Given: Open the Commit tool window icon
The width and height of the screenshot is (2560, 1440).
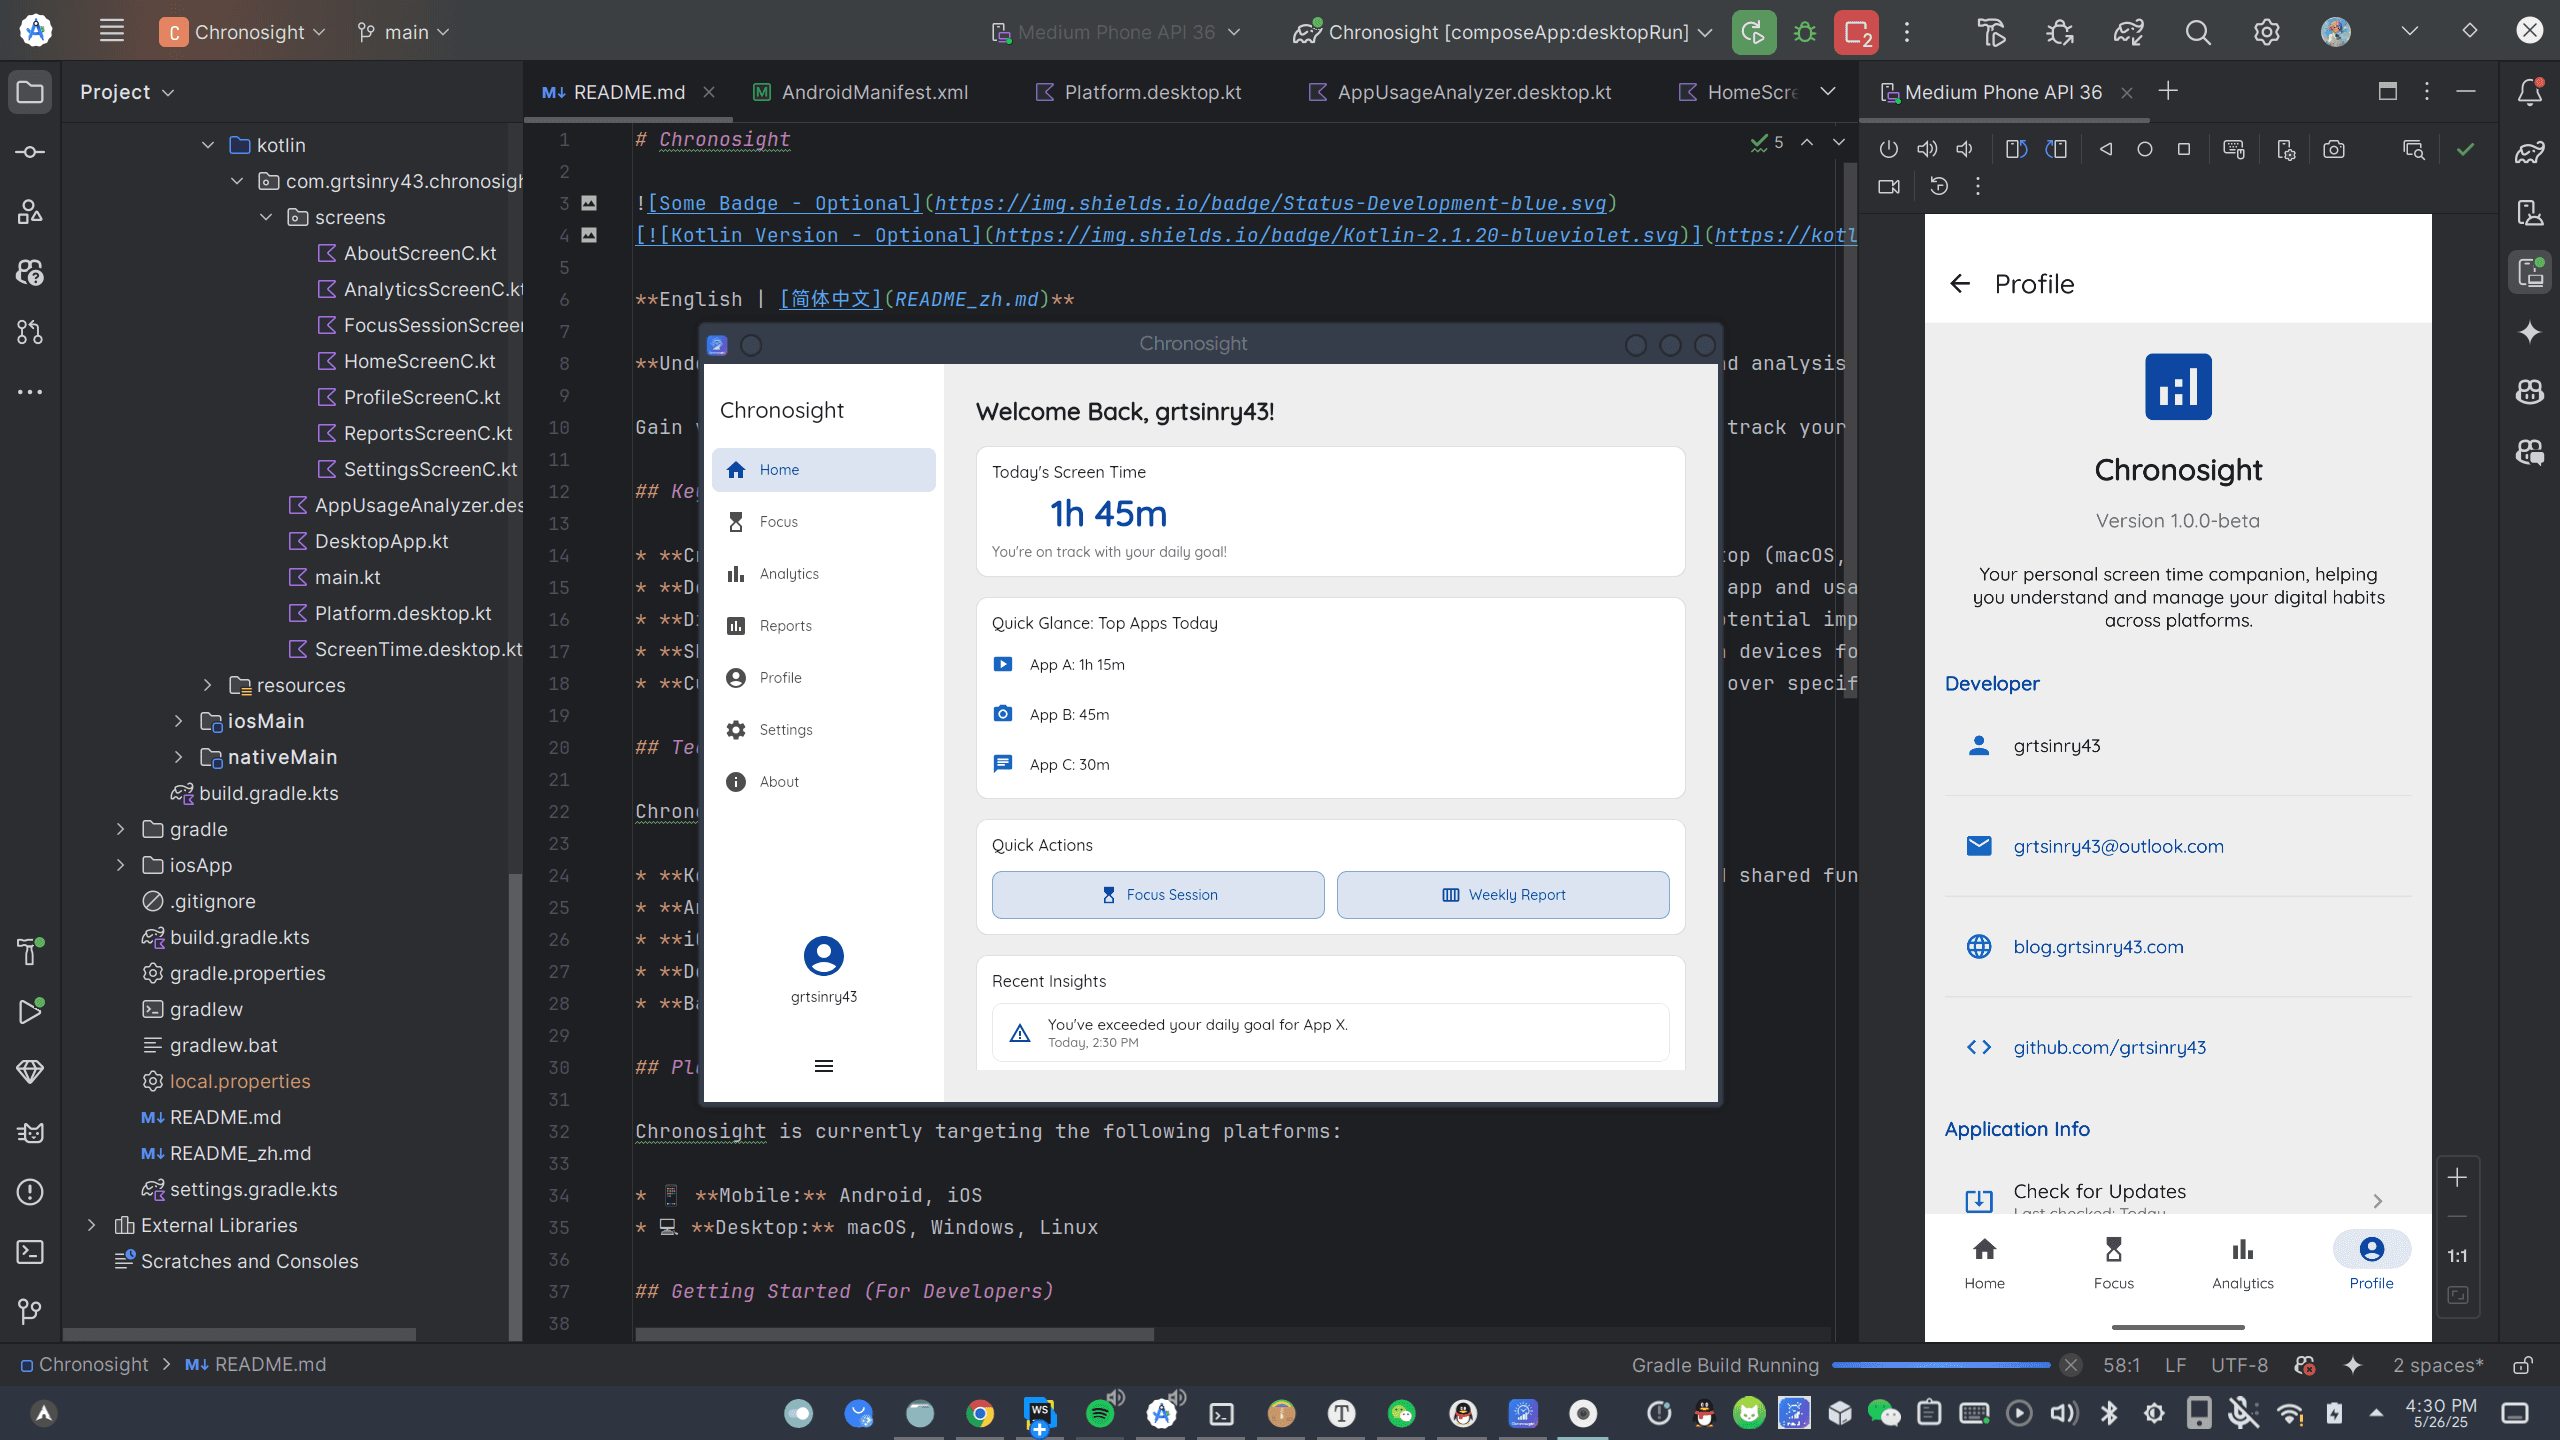Looking at the screenshot, I should 30,152.
